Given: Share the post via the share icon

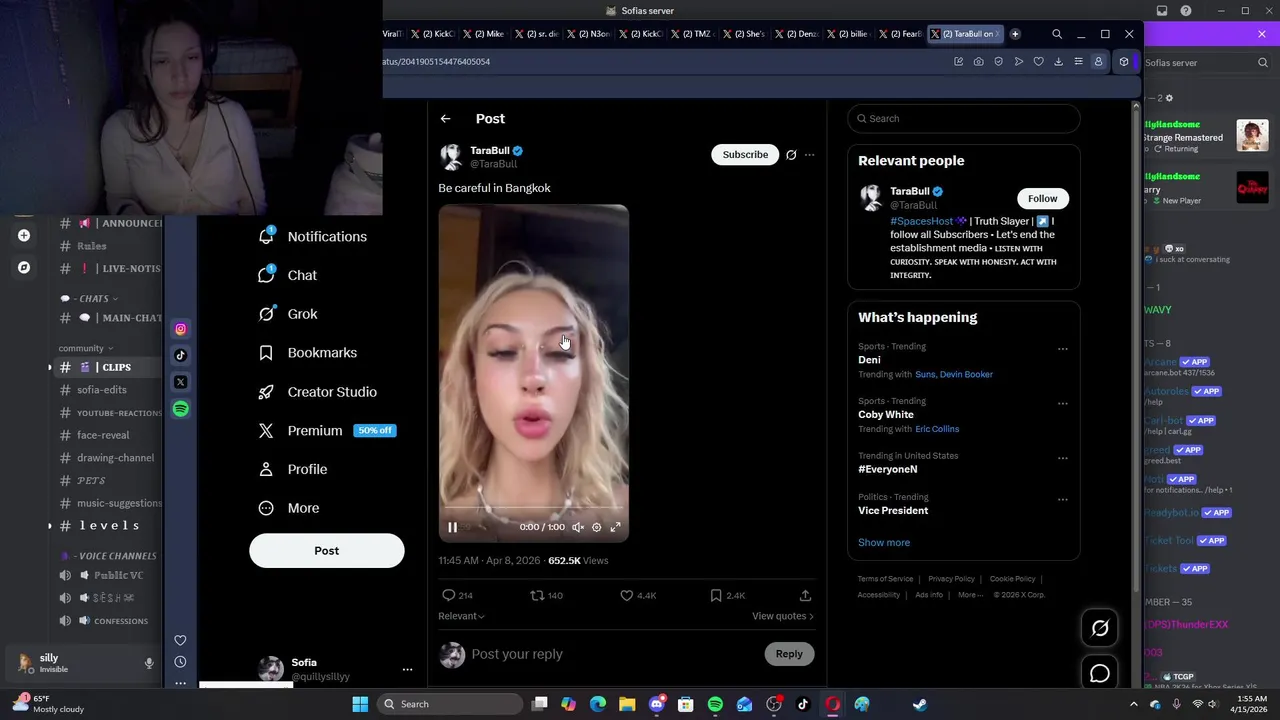Looking at the screenshot, I should point(805,596).
